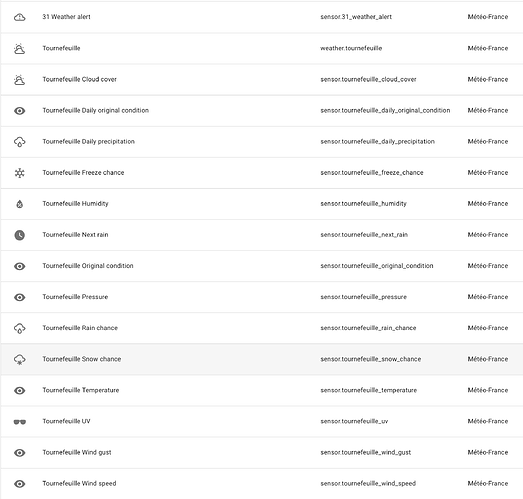Click the Daily precipitation rain icon
The image size is (523, 499).
tap(20, 142)
